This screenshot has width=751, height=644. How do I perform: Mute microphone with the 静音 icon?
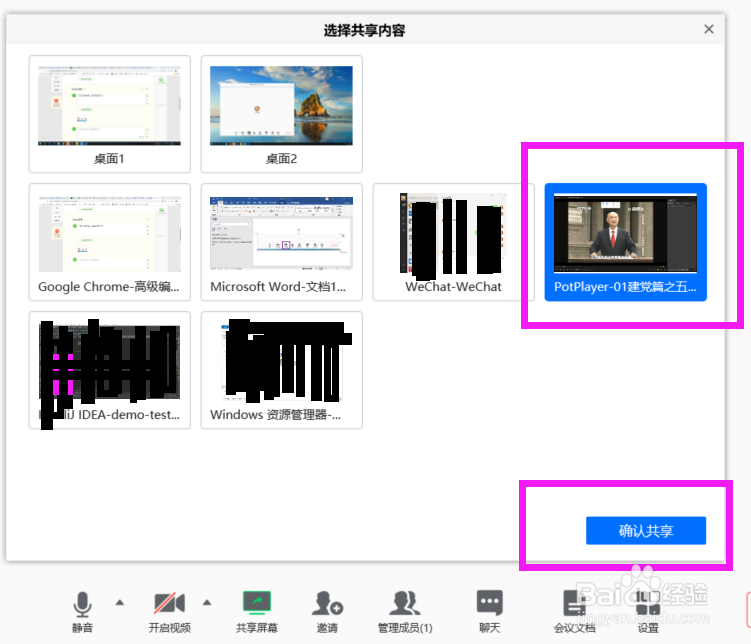click(x=82, y=604)
